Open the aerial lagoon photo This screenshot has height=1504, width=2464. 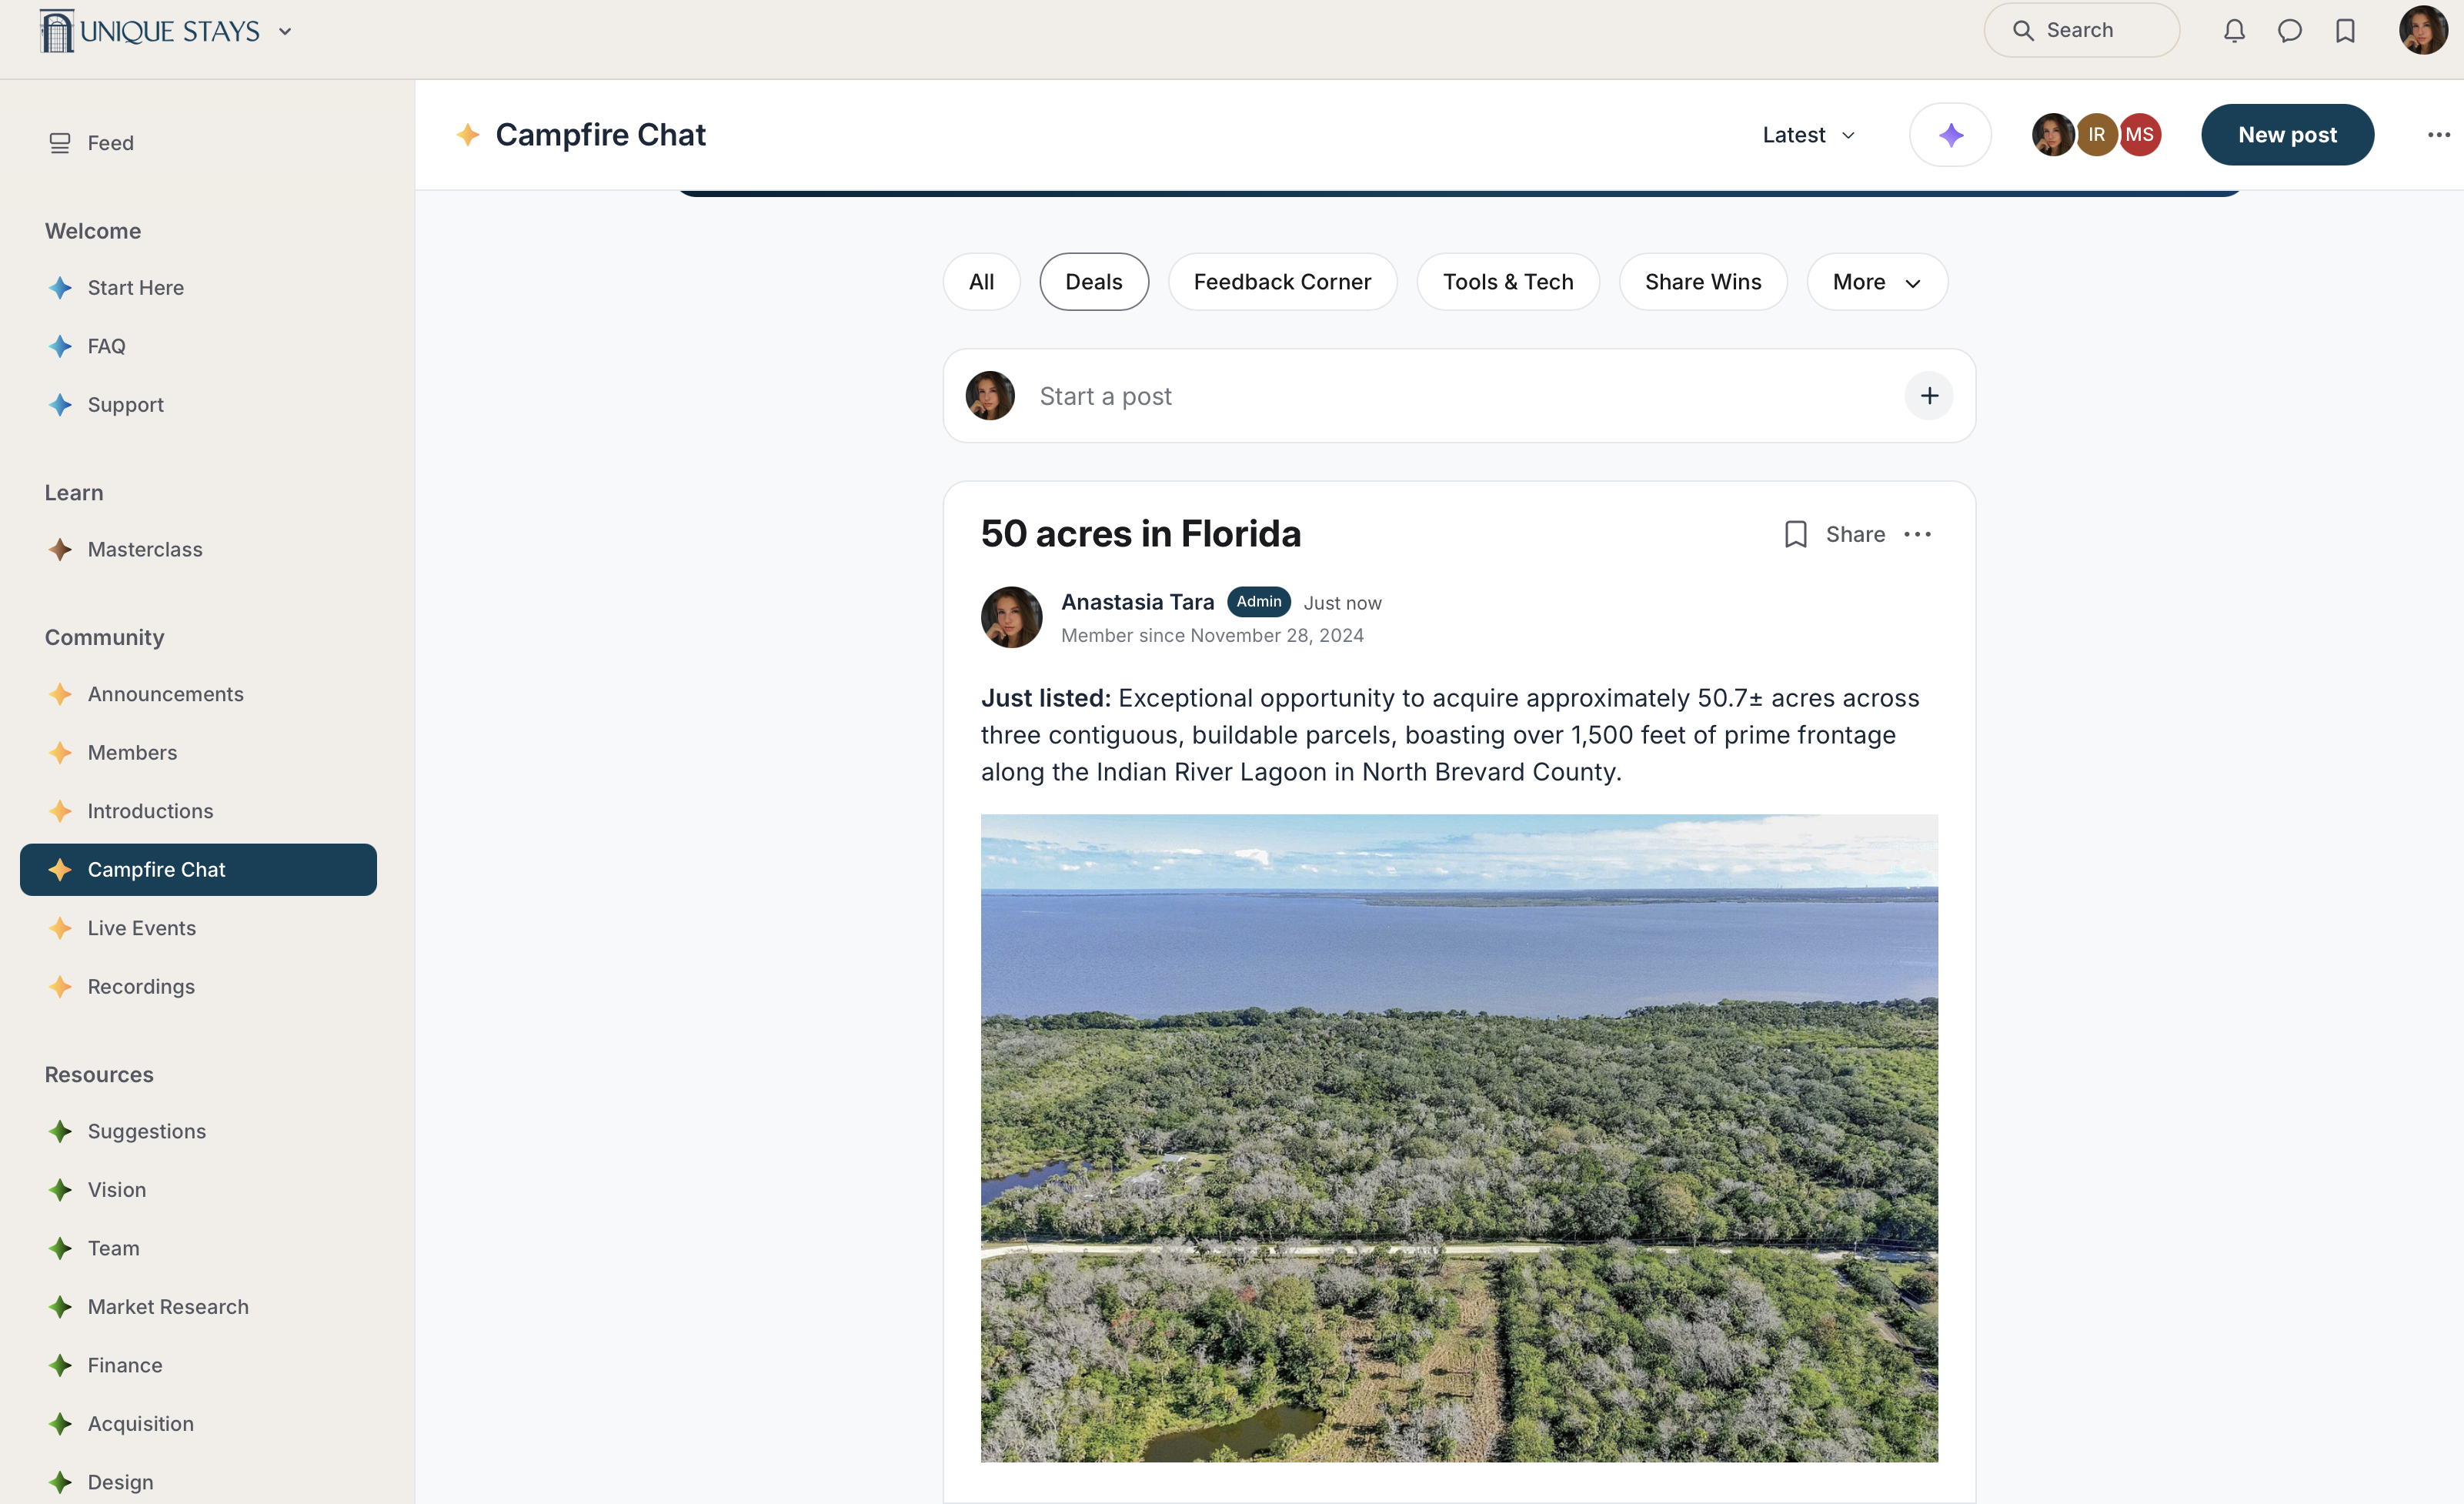[1458, 1137]
